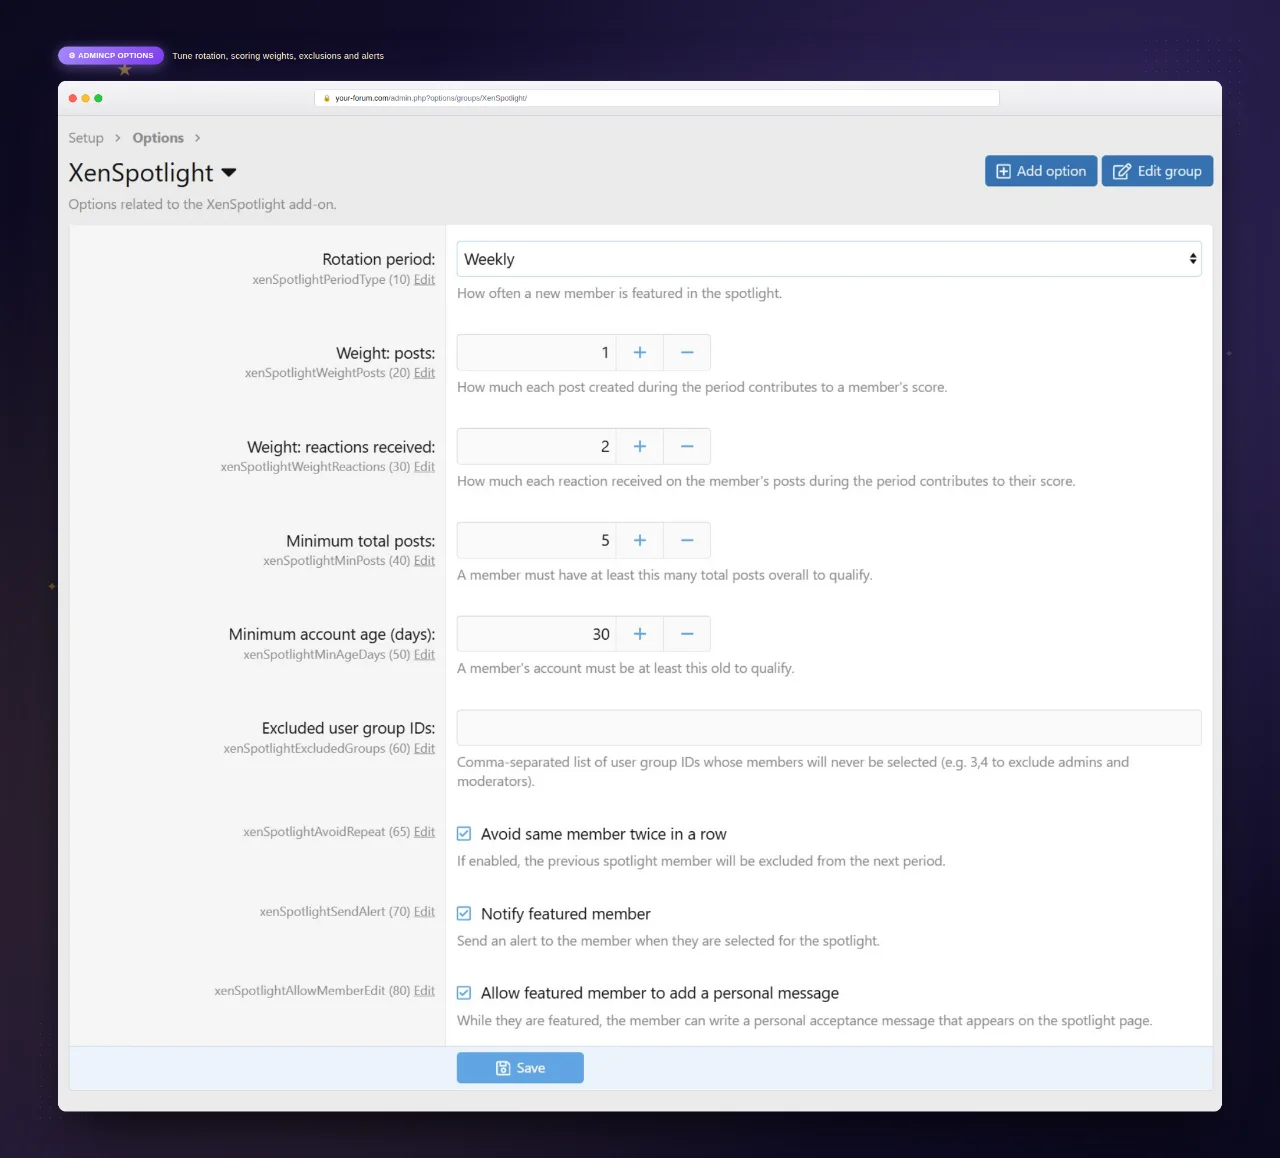
Task: Click the XenSpotlight page heading
Action: 141,173
